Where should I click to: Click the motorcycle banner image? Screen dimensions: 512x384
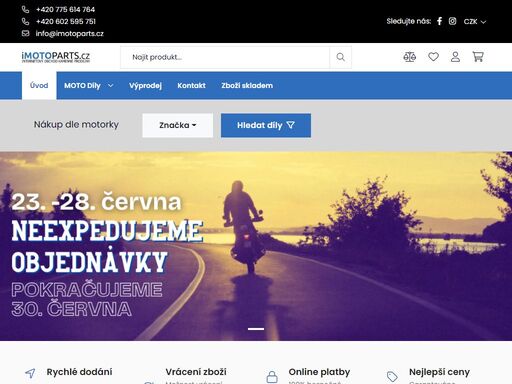coord(256,246)
